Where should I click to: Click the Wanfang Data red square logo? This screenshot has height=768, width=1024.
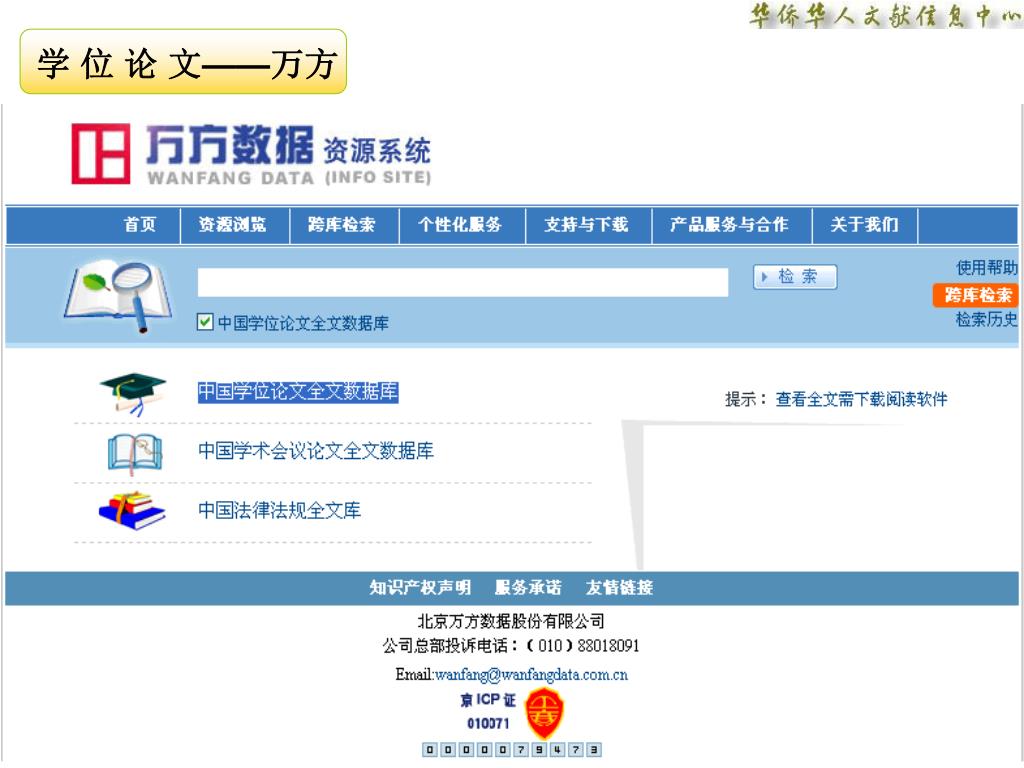[101, 154]
